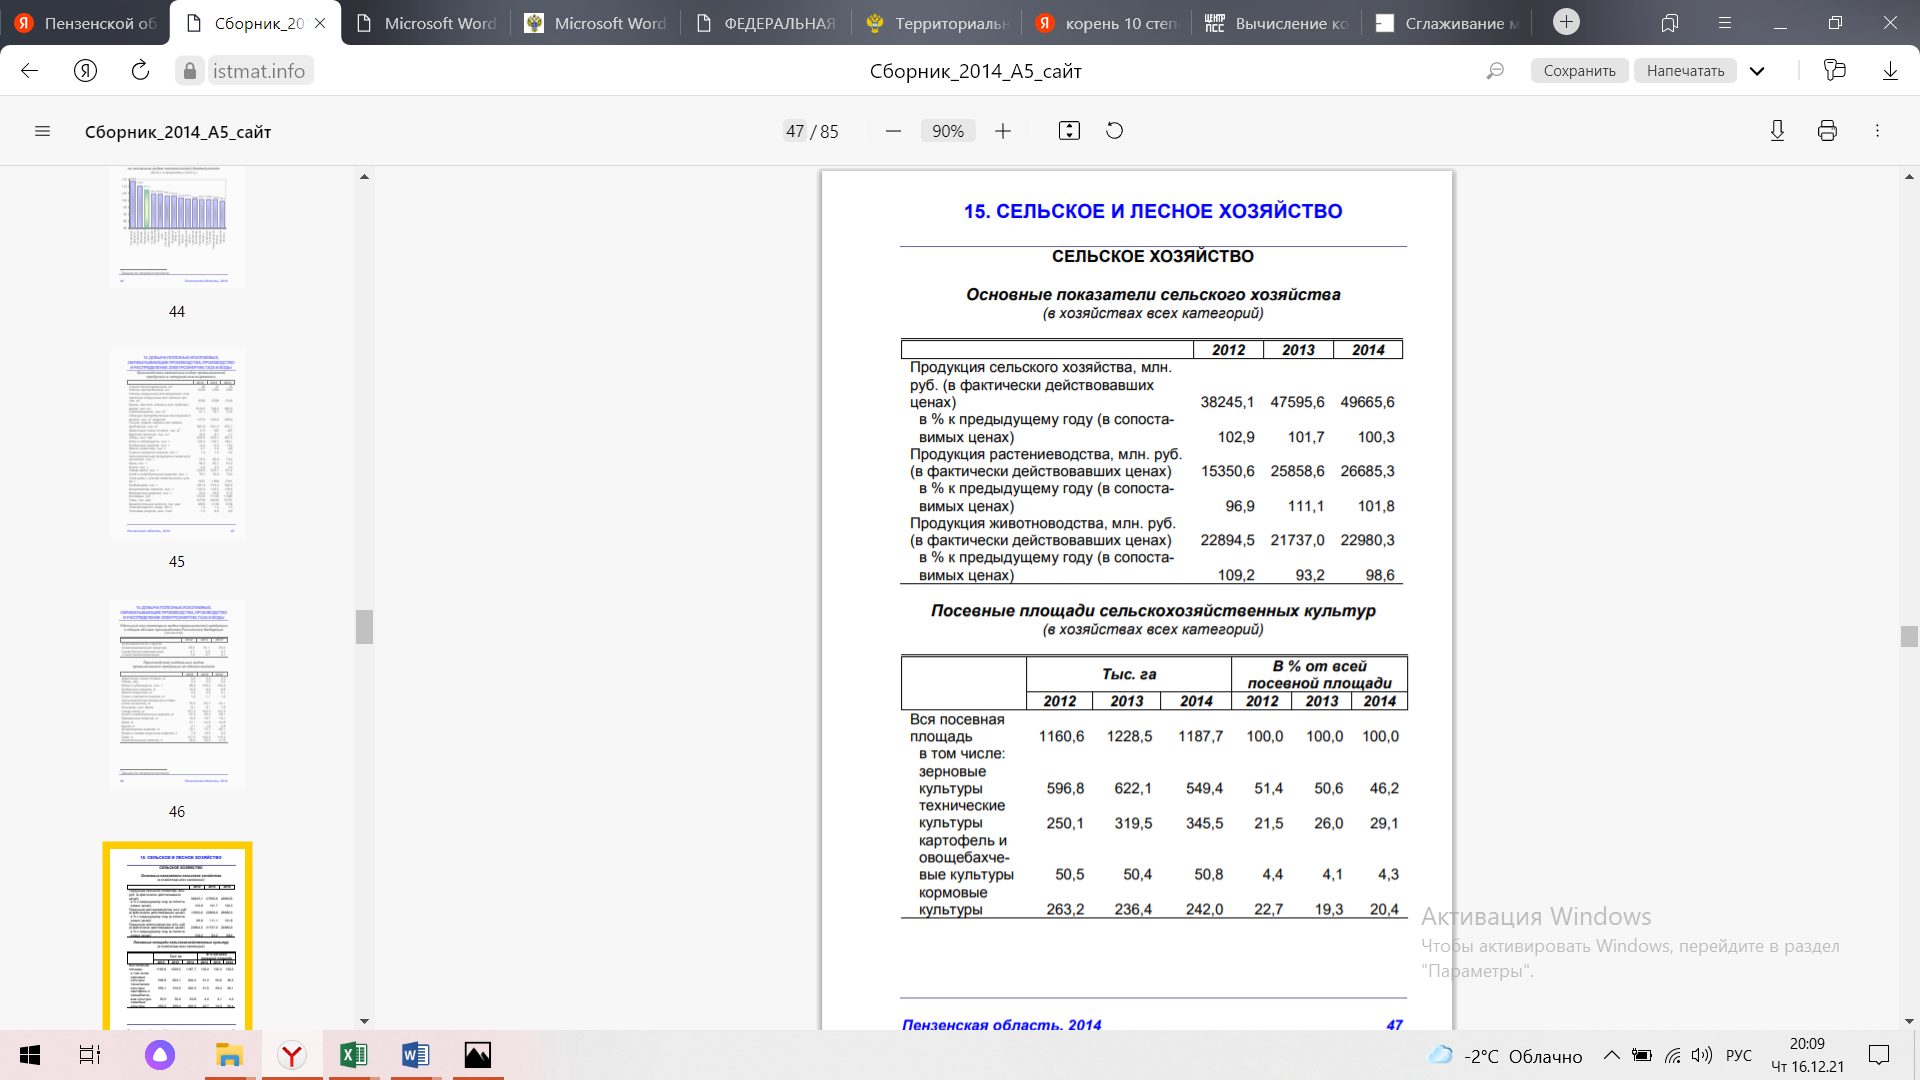Open the browser main menu
Viewport: 1920px width, 1080px height.
click(1725, 23)
